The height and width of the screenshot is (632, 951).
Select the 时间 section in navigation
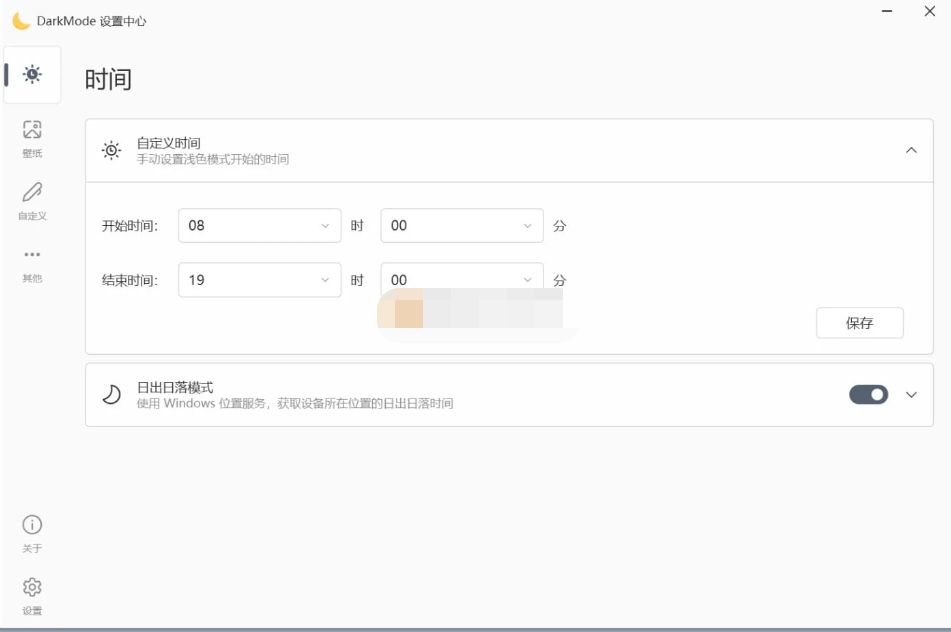tap(33, 72)
